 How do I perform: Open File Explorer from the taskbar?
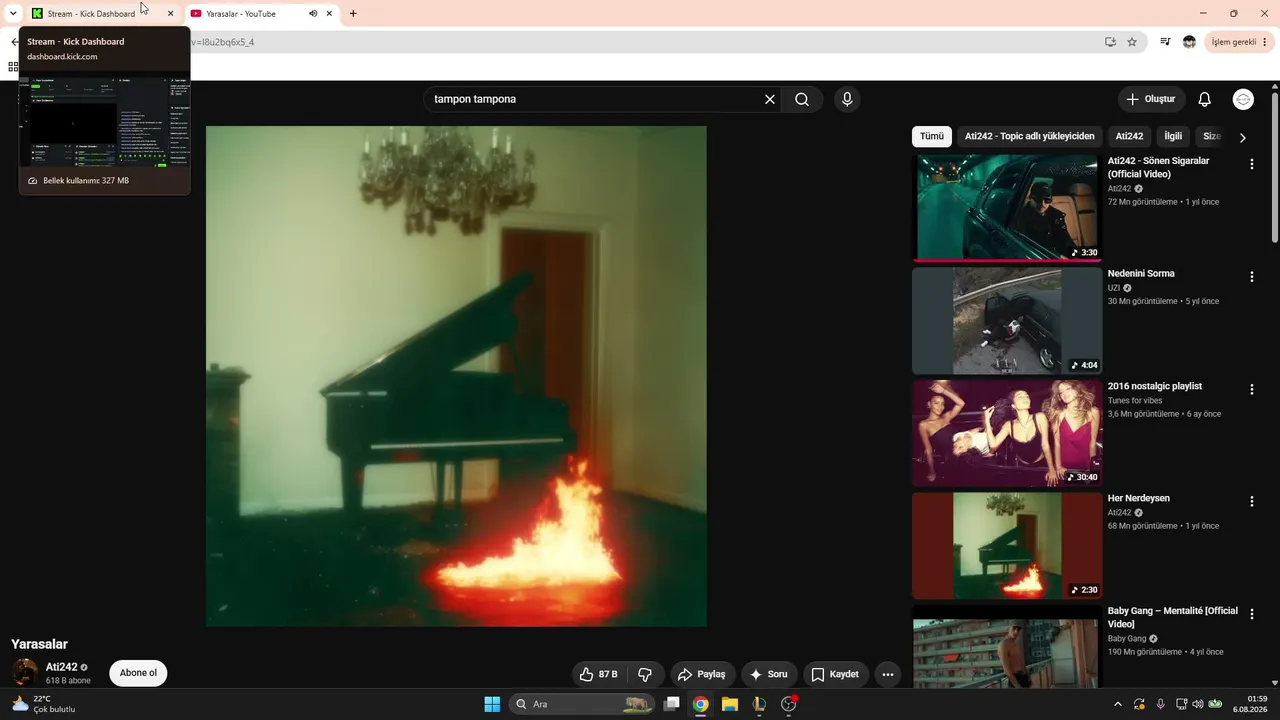click(730, 704)
